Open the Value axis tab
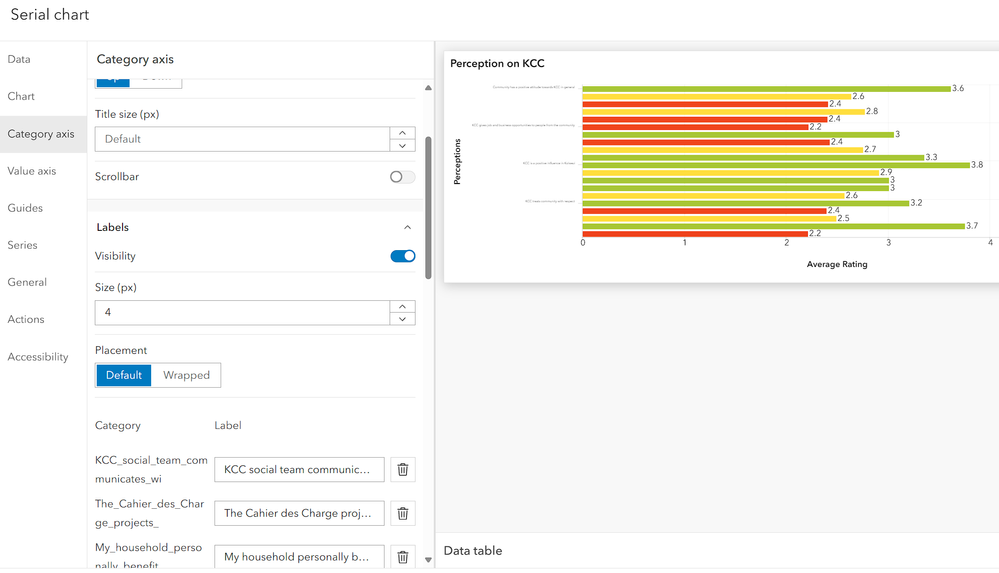 pos(32,171)
